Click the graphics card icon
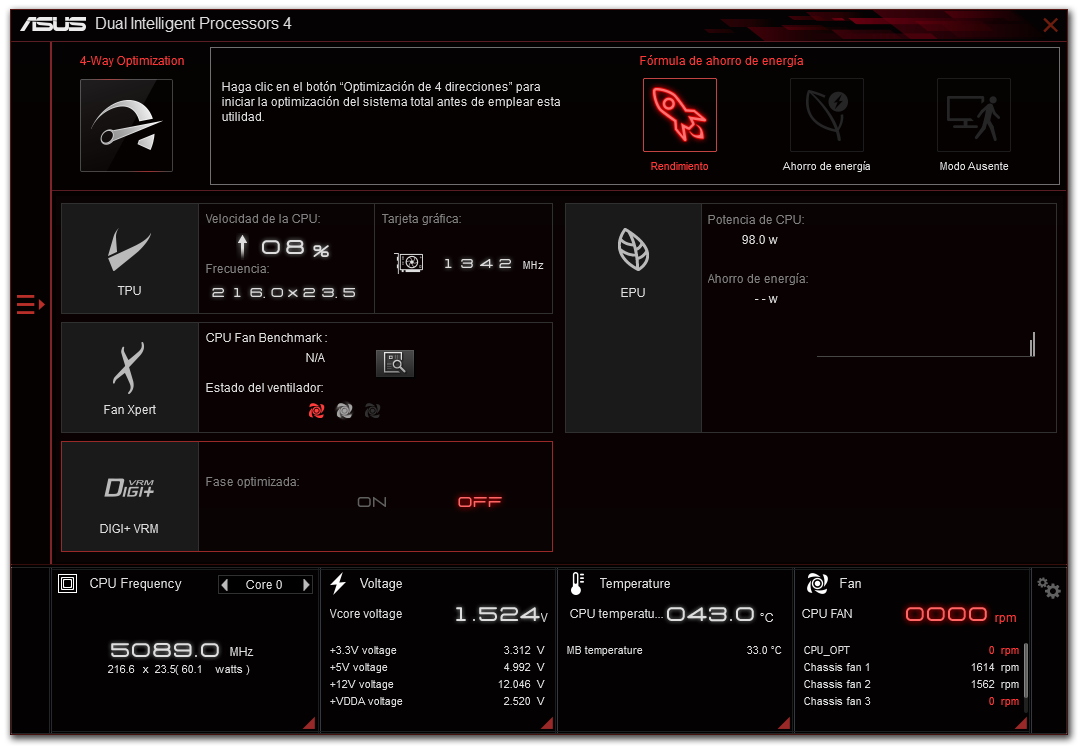This screenshot has height=747, width=1081. tap(409, 263)
